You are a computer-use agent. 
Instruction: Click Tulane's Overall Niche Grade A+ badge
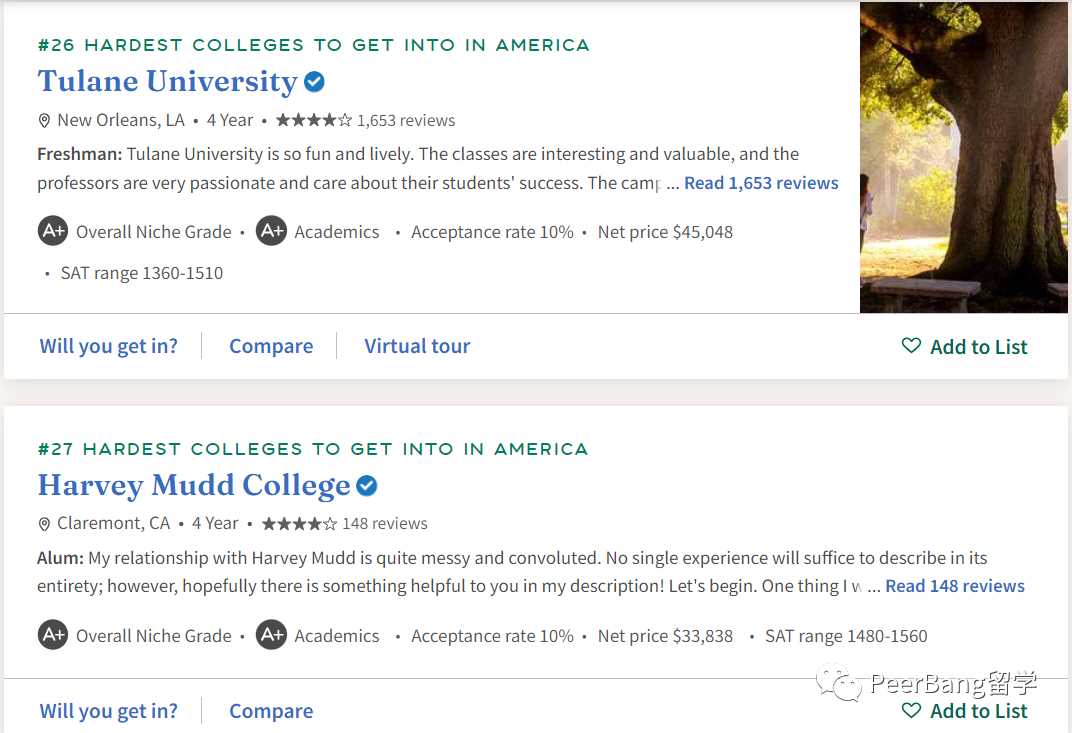(53, 232)
